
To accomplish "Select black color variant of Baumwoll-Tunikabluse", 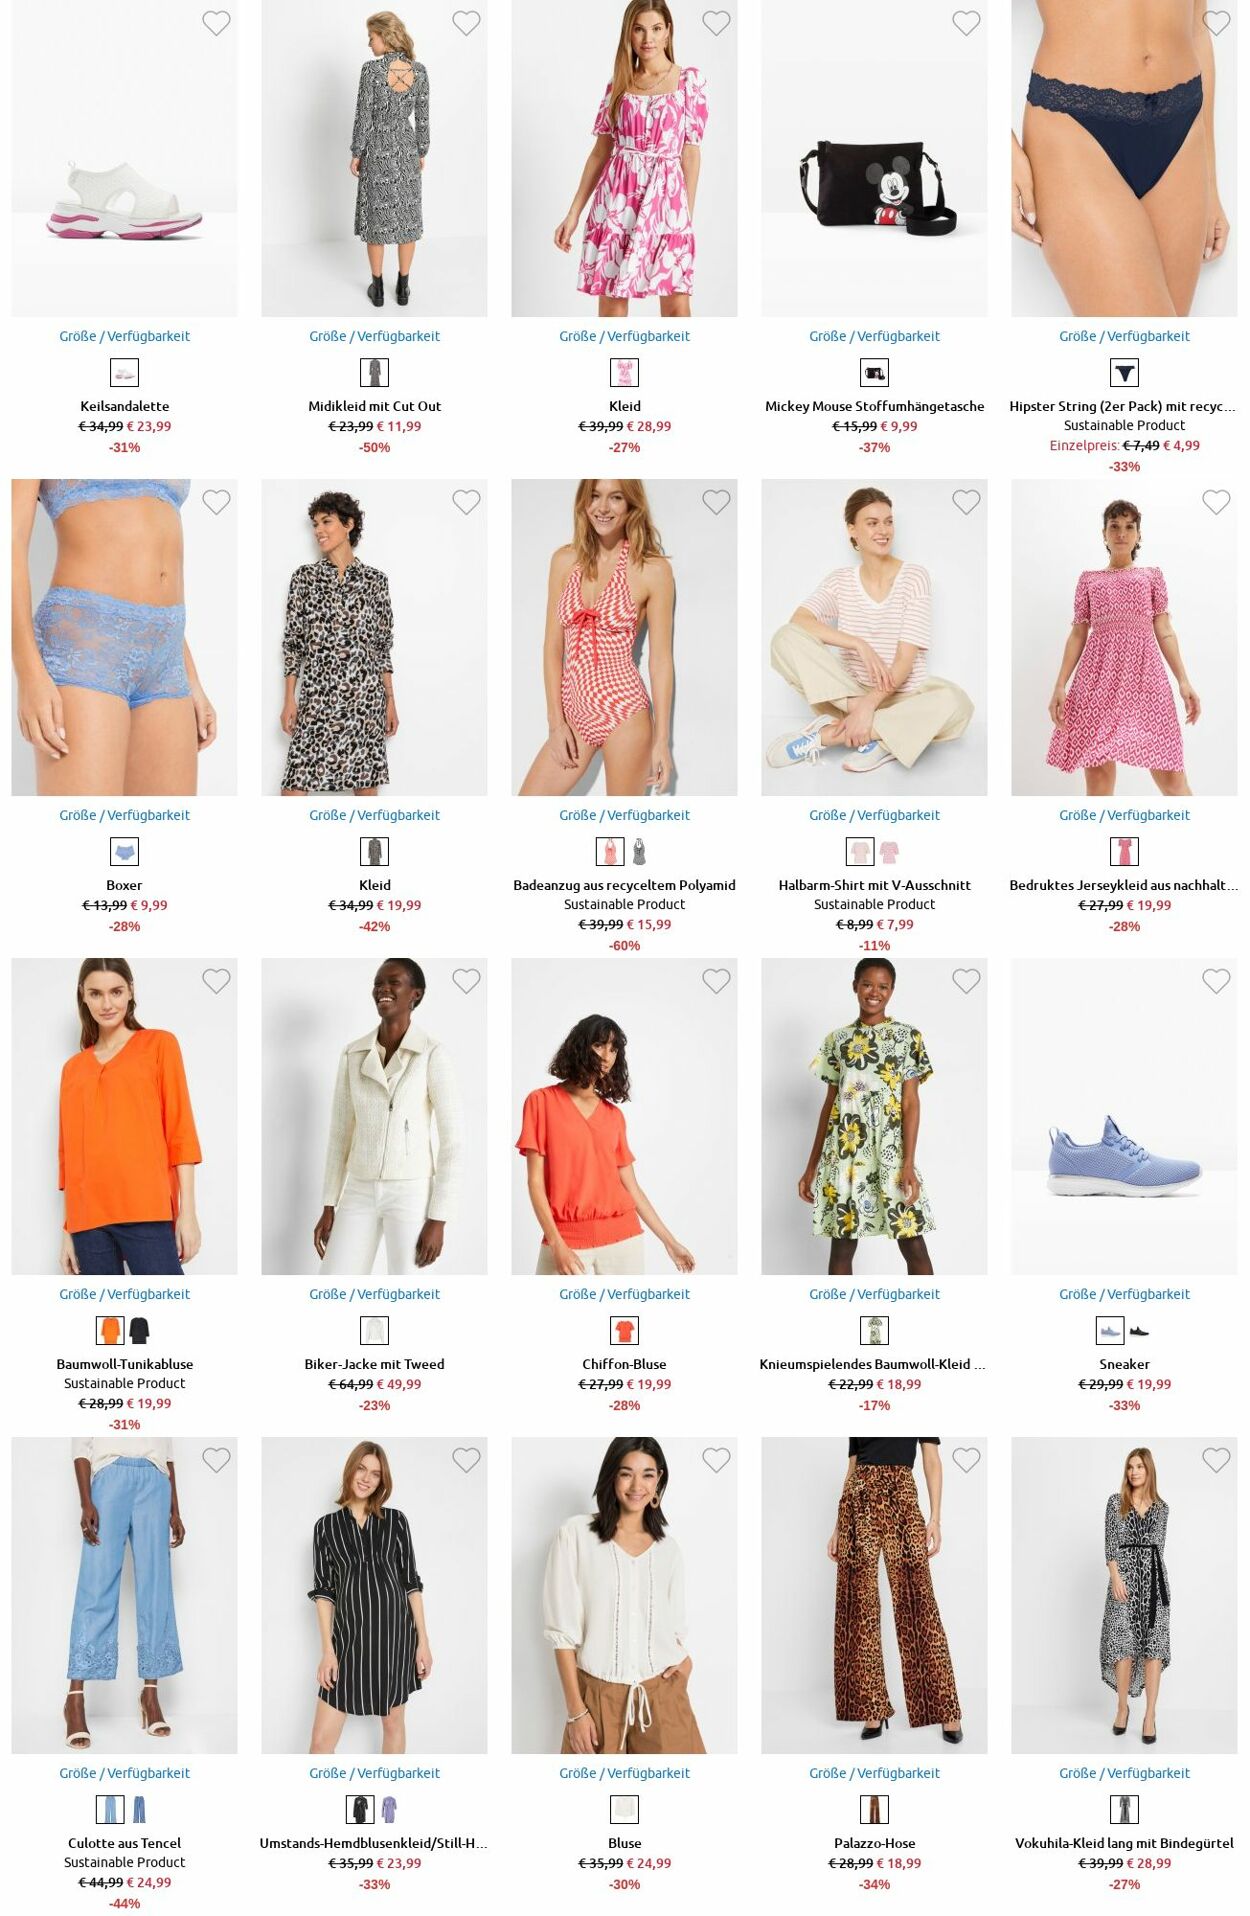I will pos(139,1331).
